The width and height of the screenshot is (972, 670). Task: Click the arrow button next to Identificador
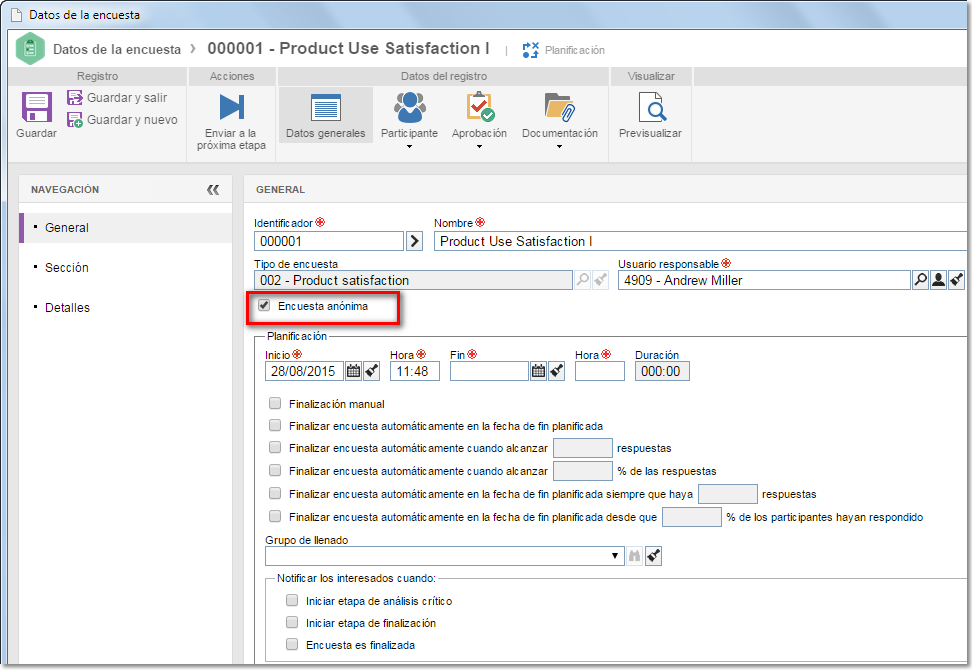pyautogui.click(x=414, y=241)
